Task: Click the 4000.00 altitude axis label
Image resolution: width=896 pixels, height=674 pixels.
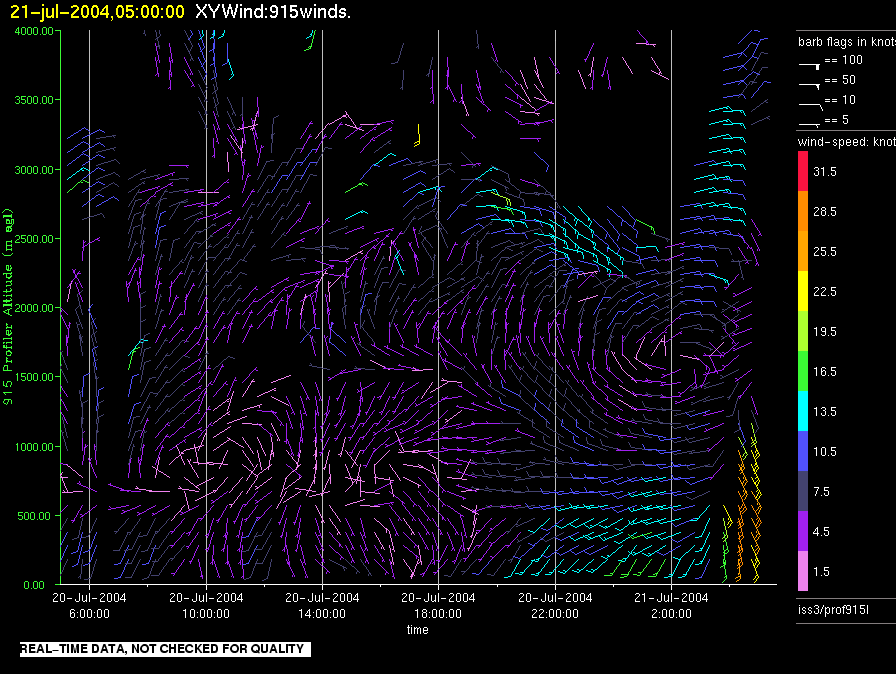Action: [34, 31]
